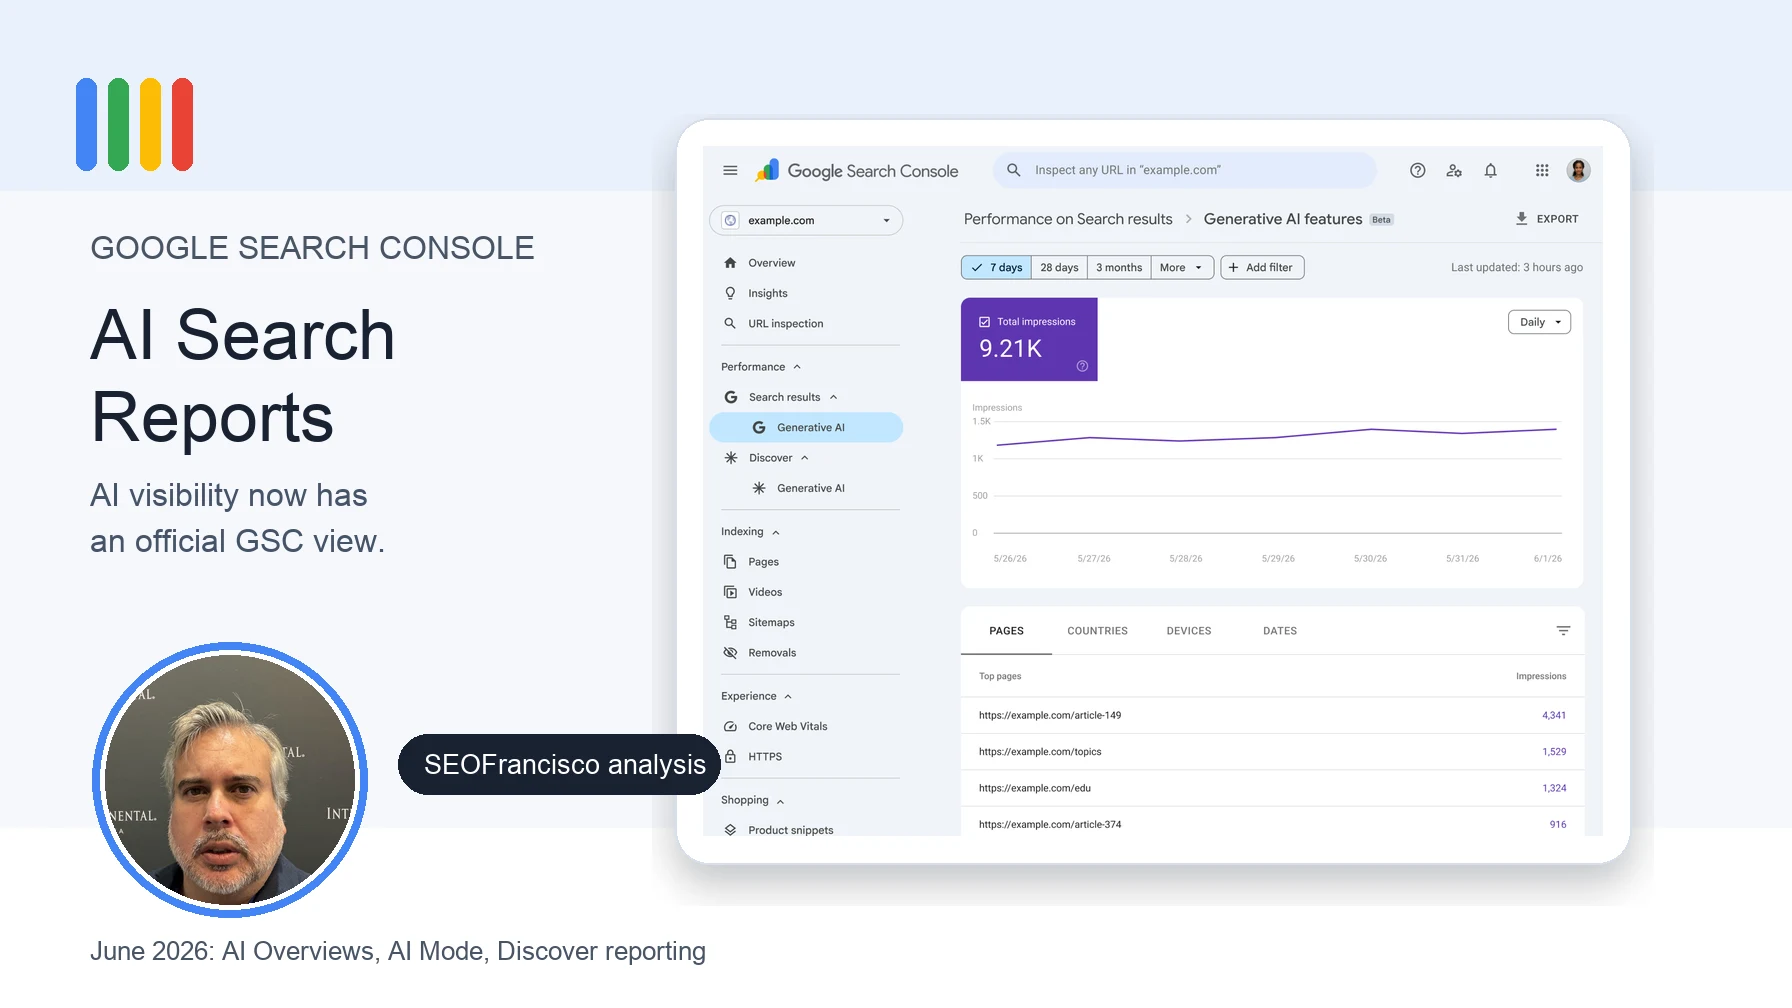Go to Performance on Search results breadcrumb
This screenshot has width=1792, height=1008.
pyautogui.click(x=1068, y=219)
